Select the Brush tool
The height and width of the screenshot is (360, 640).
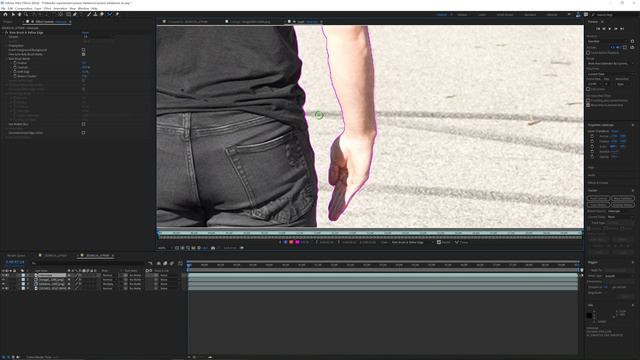pos(89,14)
